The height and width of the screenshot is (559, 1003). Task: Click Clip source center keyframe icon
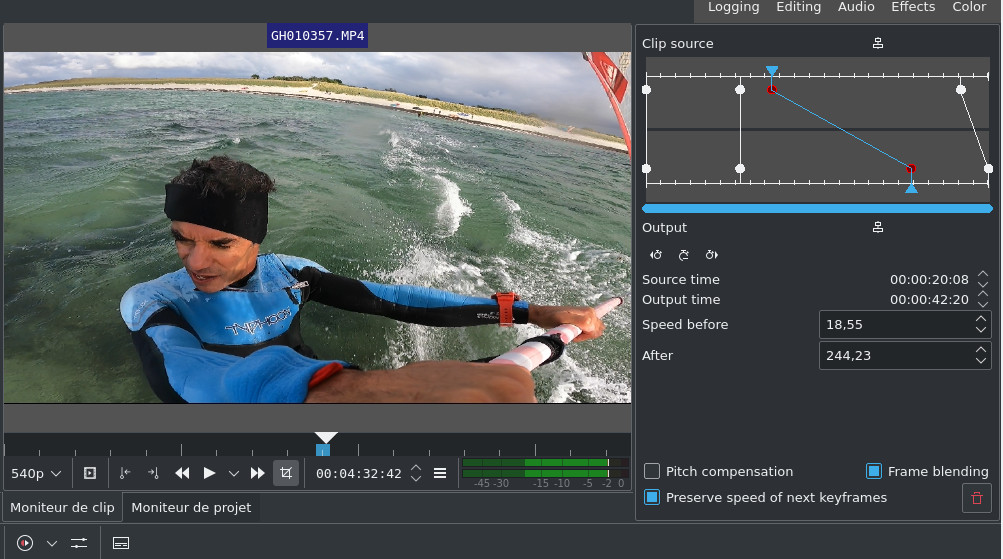(878, 43)
